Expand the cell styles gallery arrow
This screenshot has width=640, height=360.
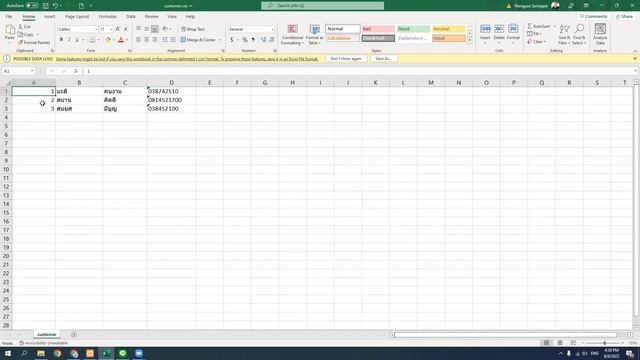coord(469,41)
